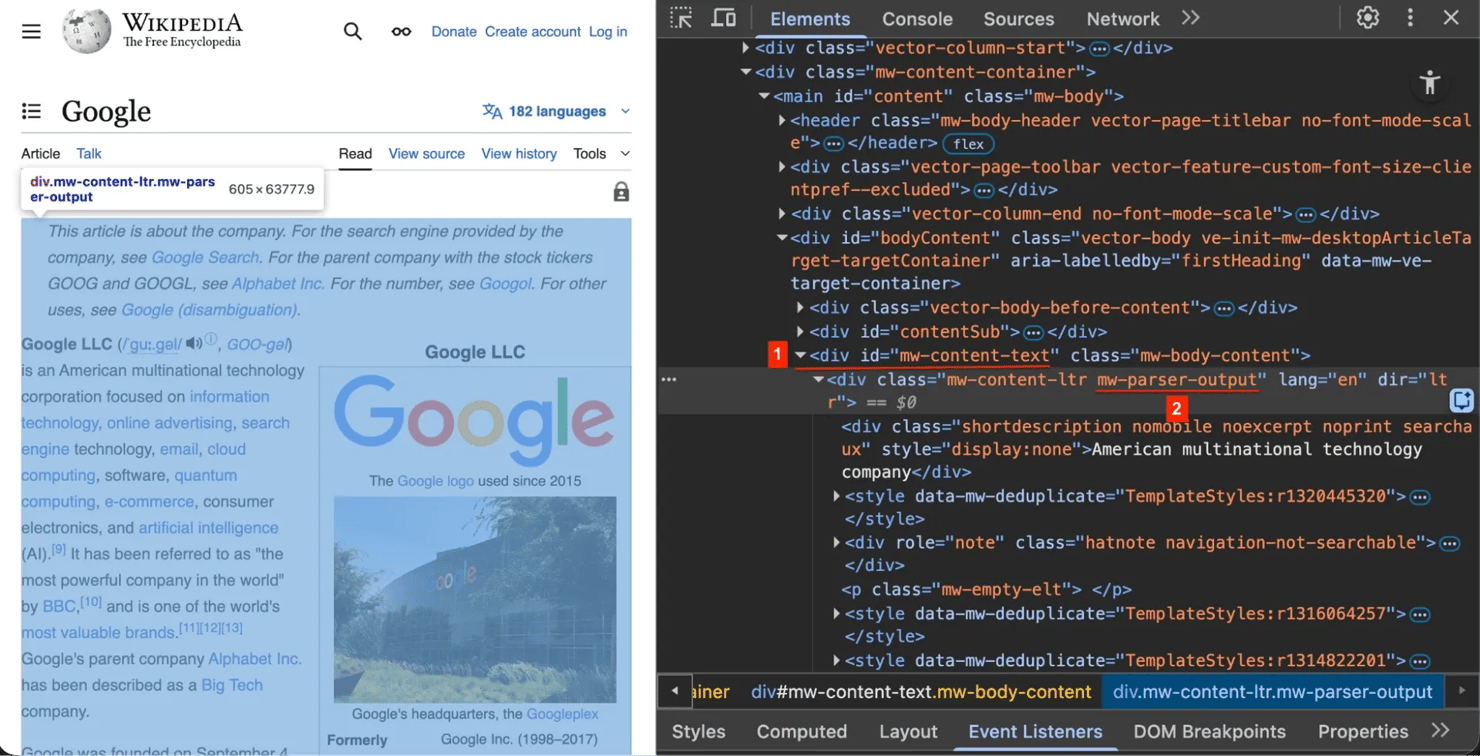The height and width of the screenshot is (756, 1480).
Task: Activate the DevTools inspect element picker
Action: click(x=681, y=18)
